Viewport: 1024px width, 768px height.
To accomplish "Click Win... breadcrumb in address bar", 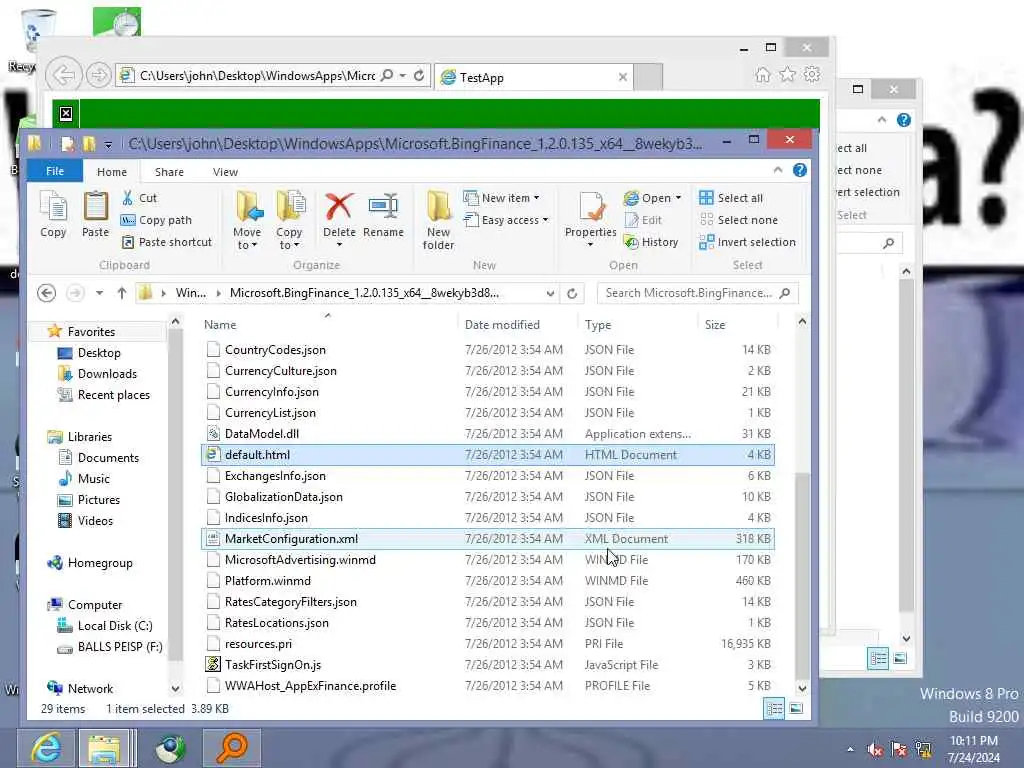I will (x=191, y=293).
